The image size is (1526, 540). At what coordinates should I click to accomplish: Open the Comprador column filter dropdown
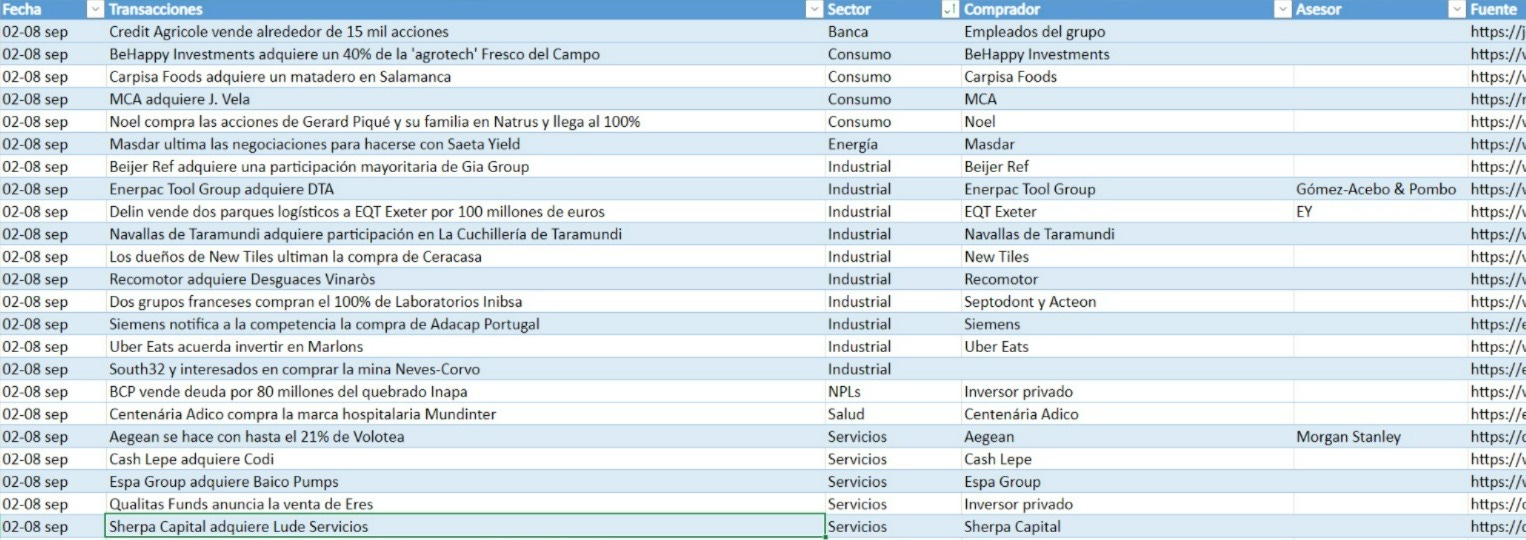coord(1283,9)
